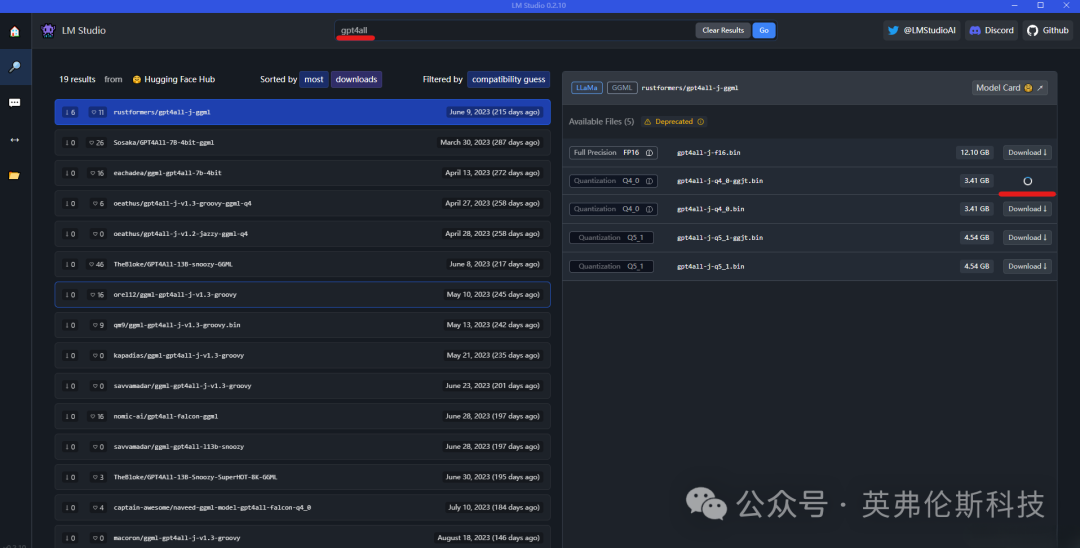Download gpt4all-j-q4_0.bin file
This screenshot has width=1080, height=548.
[1027, 209]
